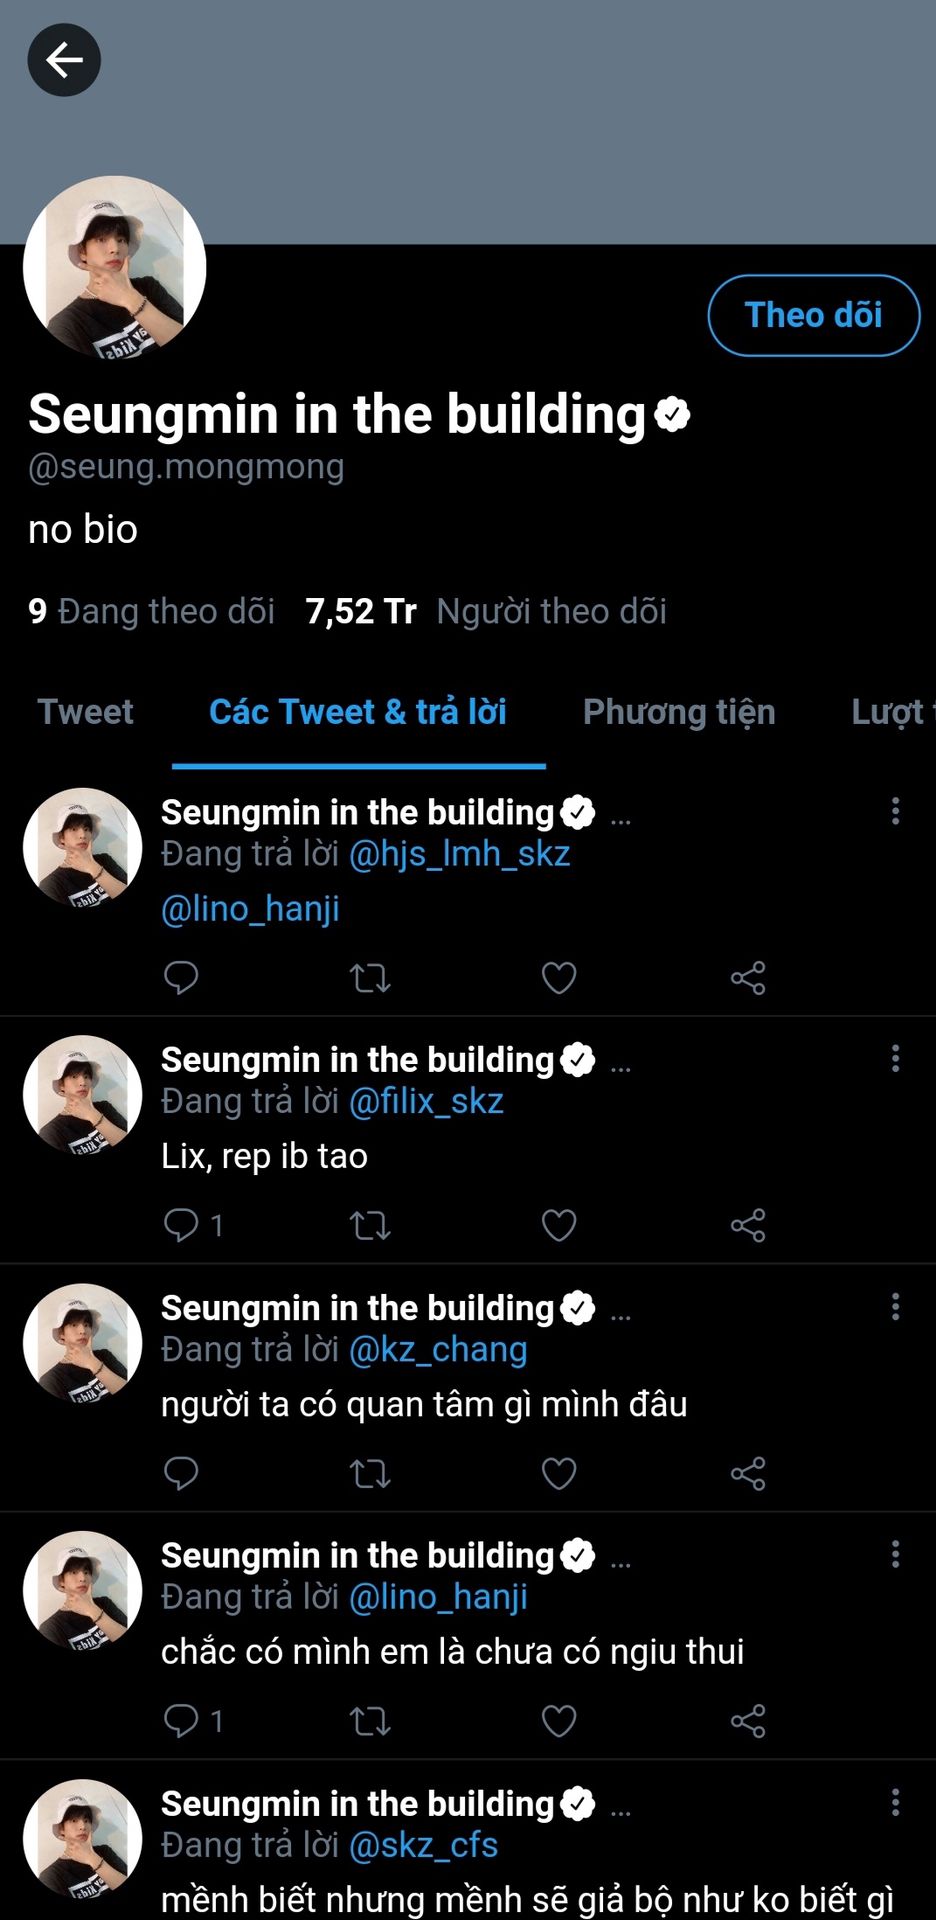The width and height of the screenshot is (936, 1920).
Task: Open the 7,52 Tr Người theo dõi list
Action: (486, 611)
